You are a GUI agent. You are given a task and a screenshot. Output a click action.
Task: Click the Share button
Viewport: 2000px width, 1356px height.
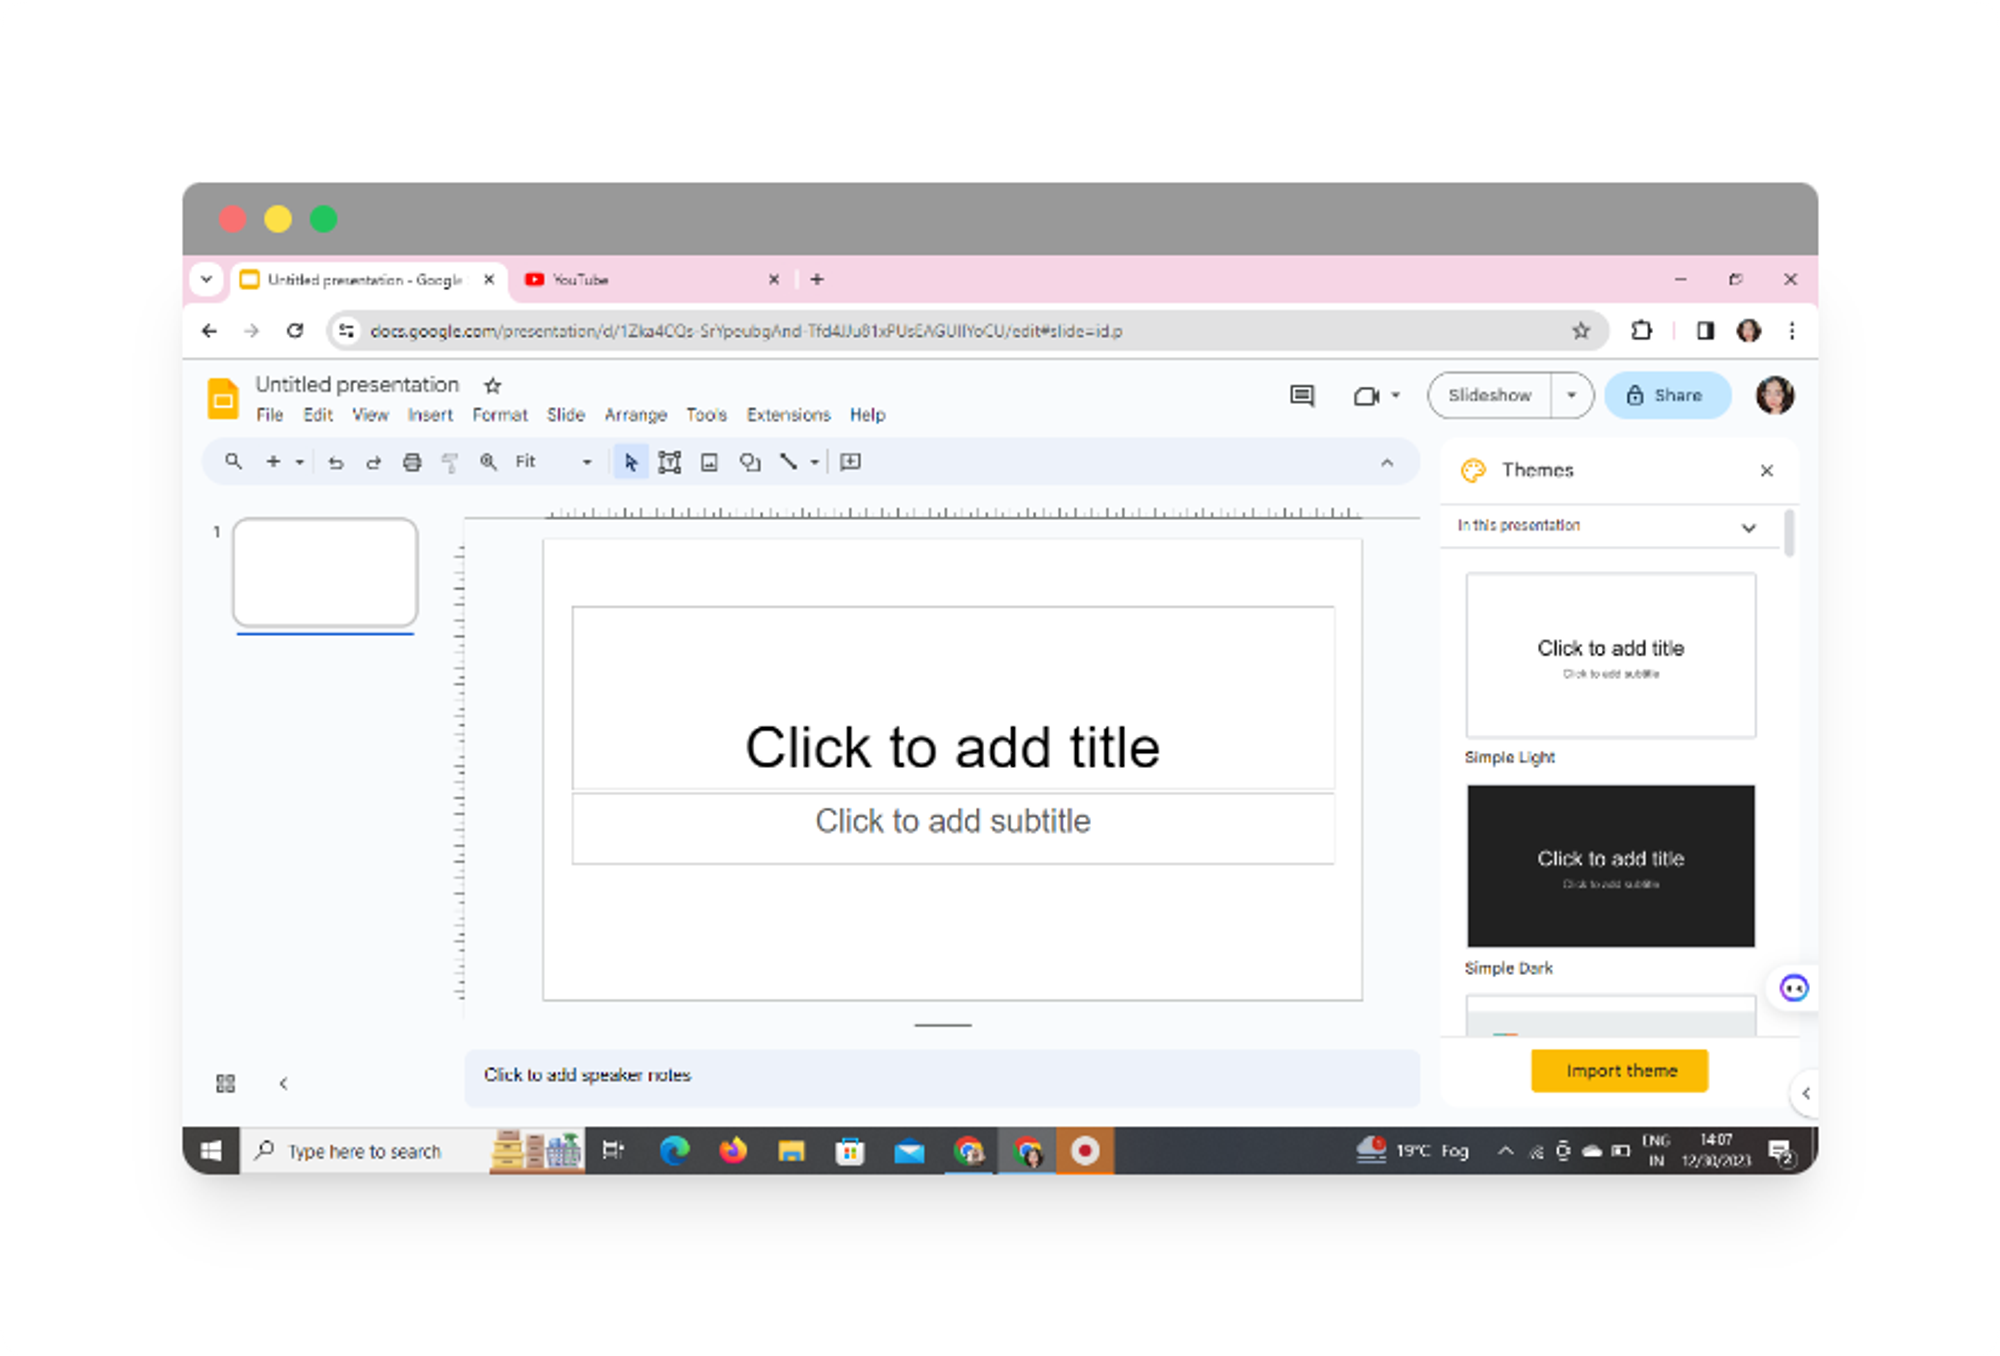tap(1666, 395)
